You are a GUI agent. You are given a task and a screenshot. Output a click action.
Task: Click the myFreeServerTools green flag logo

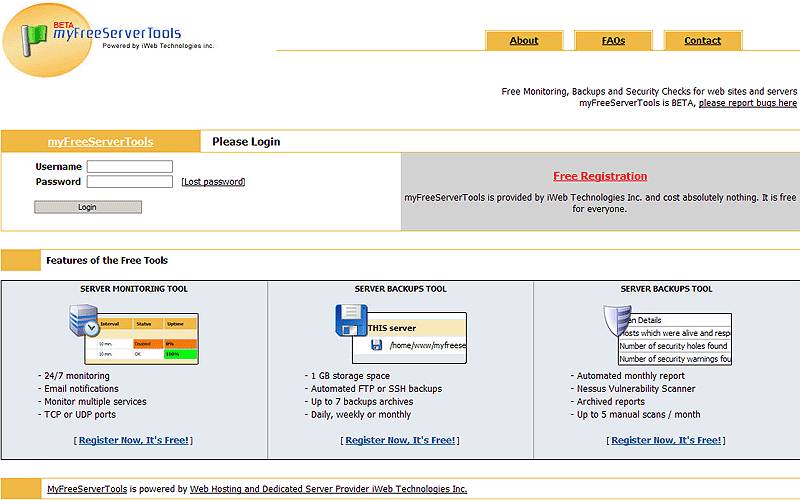(34, 40)
